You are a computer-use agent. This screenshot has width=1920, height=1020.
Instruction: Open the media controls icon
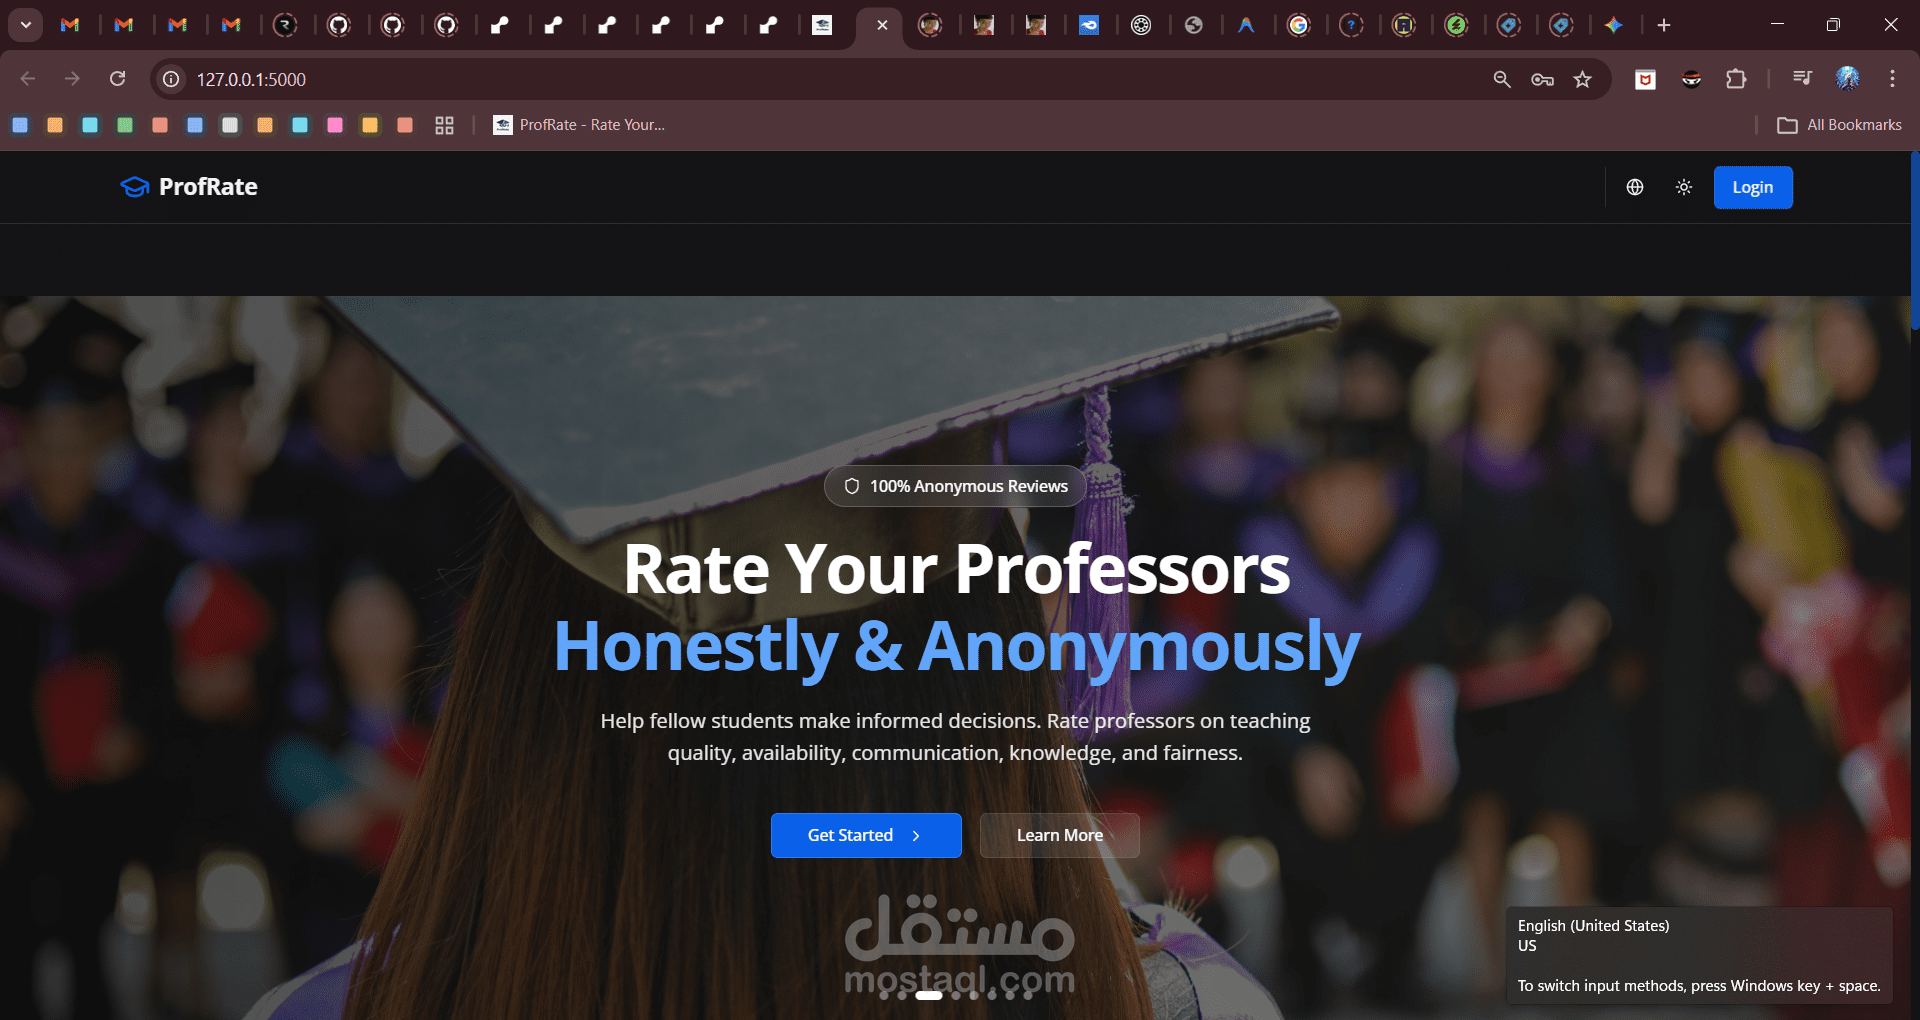1802,79
